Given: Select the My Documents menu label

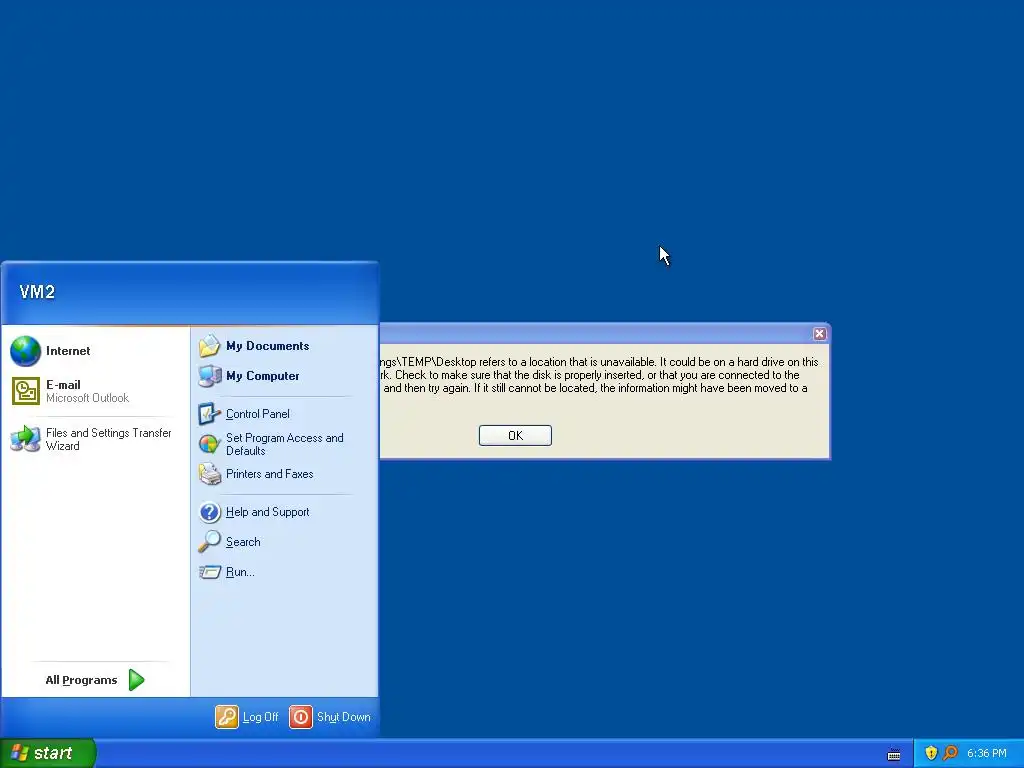Looking at the screenshot, I should [x=268, y=346].
